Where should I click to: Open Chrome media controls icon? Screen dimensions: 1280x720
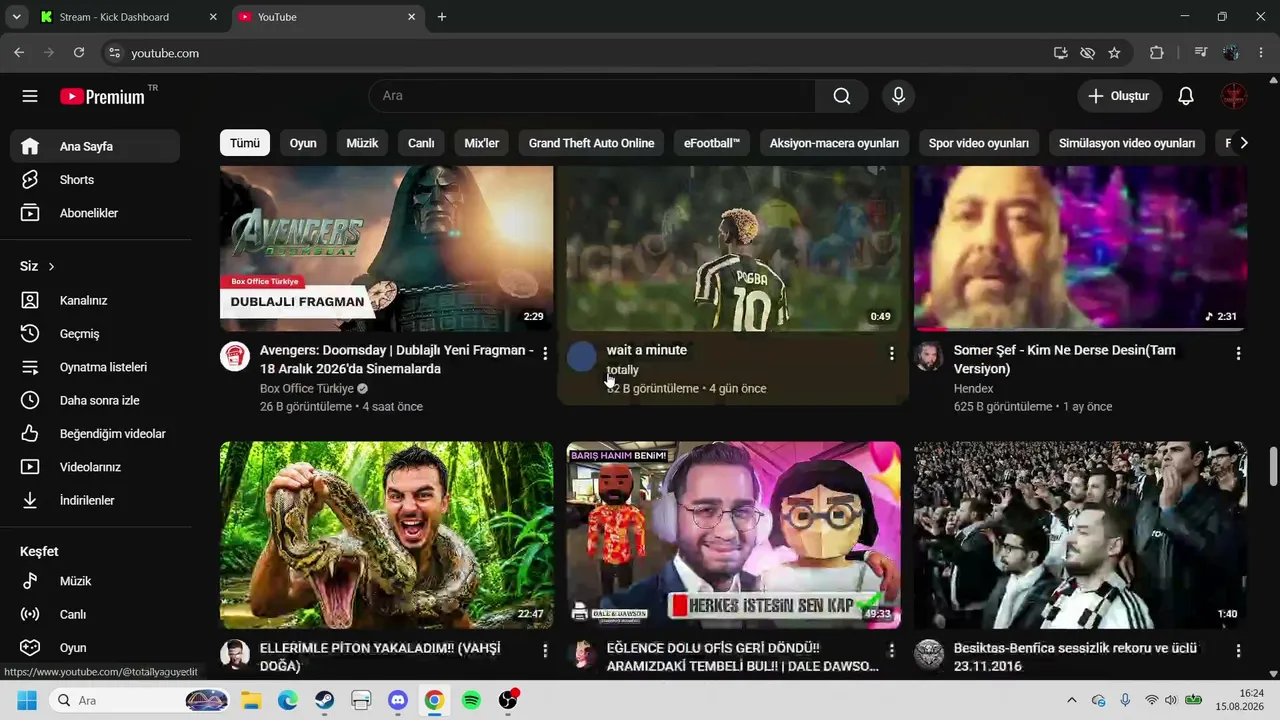[x=1201, y=53]
